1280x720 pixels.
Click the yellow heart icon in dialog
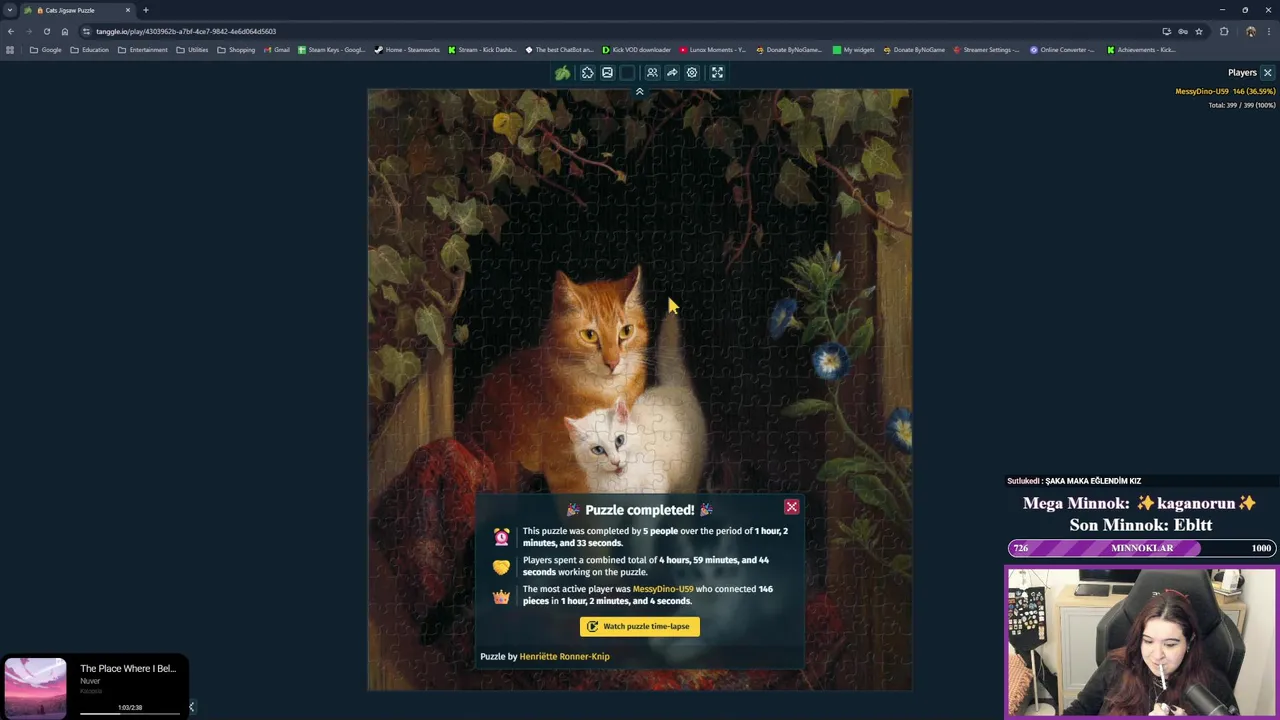tap(501, 567)
